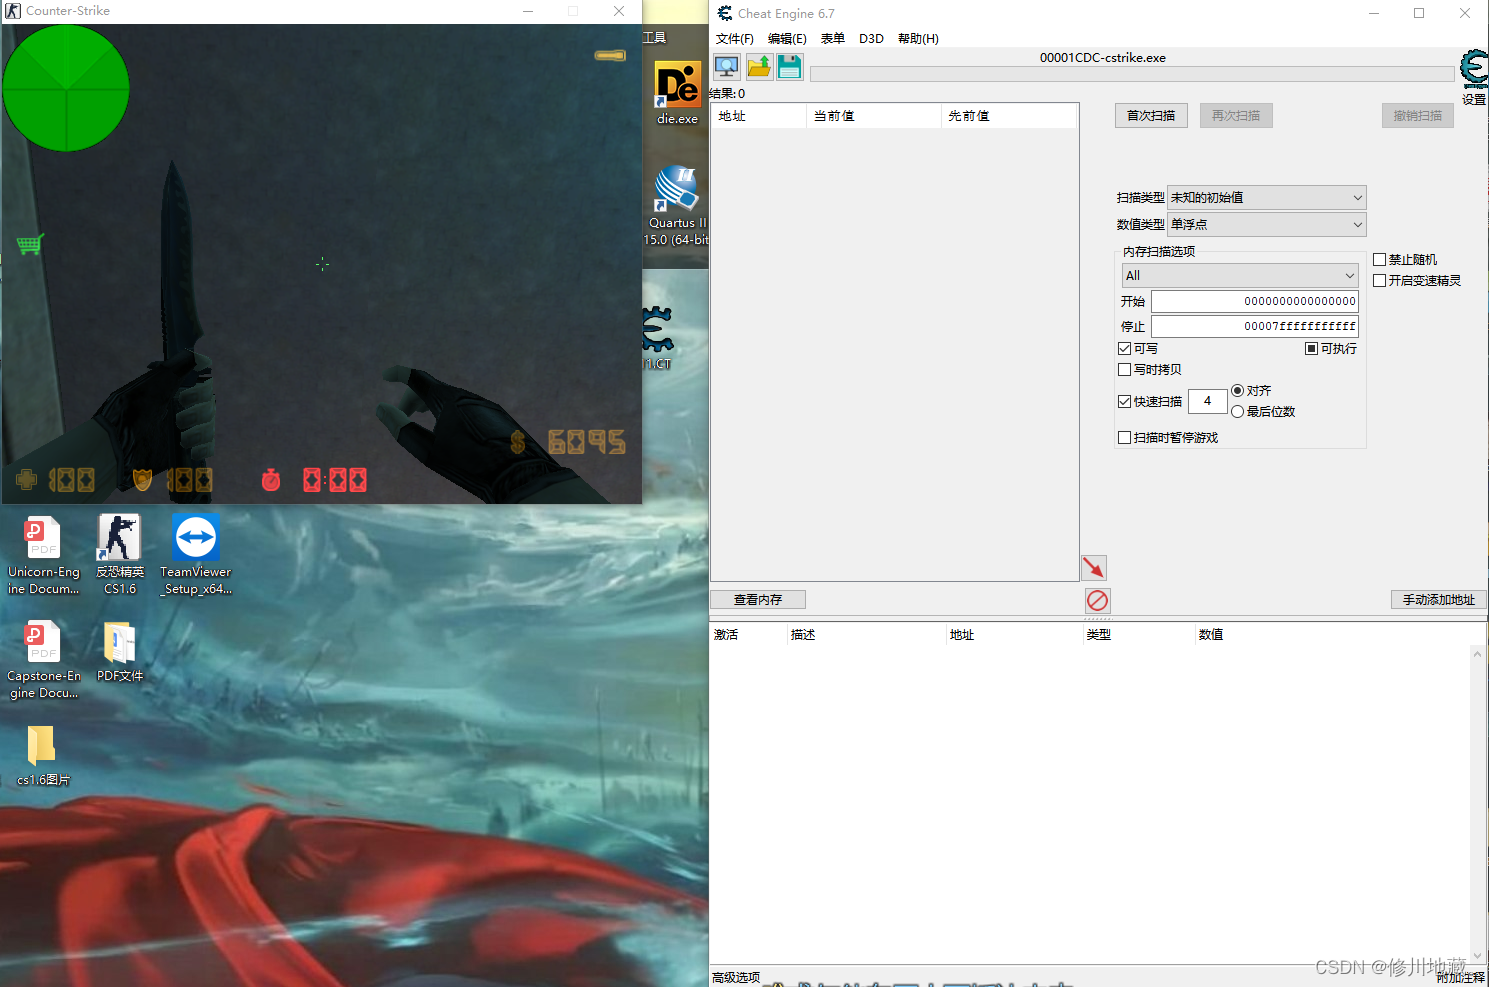Viewport: 1489px width, 987px height.
Task: Click the address table vertical scrollbar
Action: tap(1478, 804)
